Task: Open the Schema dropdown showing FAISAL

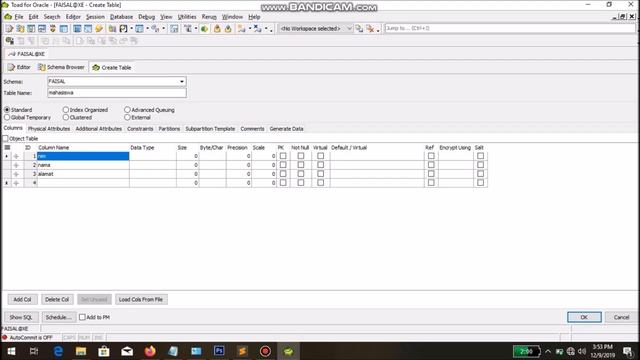Action: [x=182, y=82]
